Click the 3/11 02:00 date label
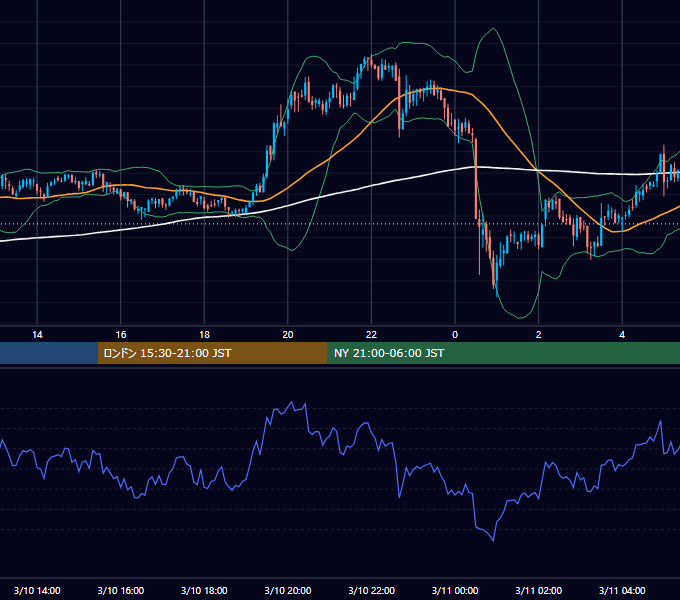 [x=539, y=590]
